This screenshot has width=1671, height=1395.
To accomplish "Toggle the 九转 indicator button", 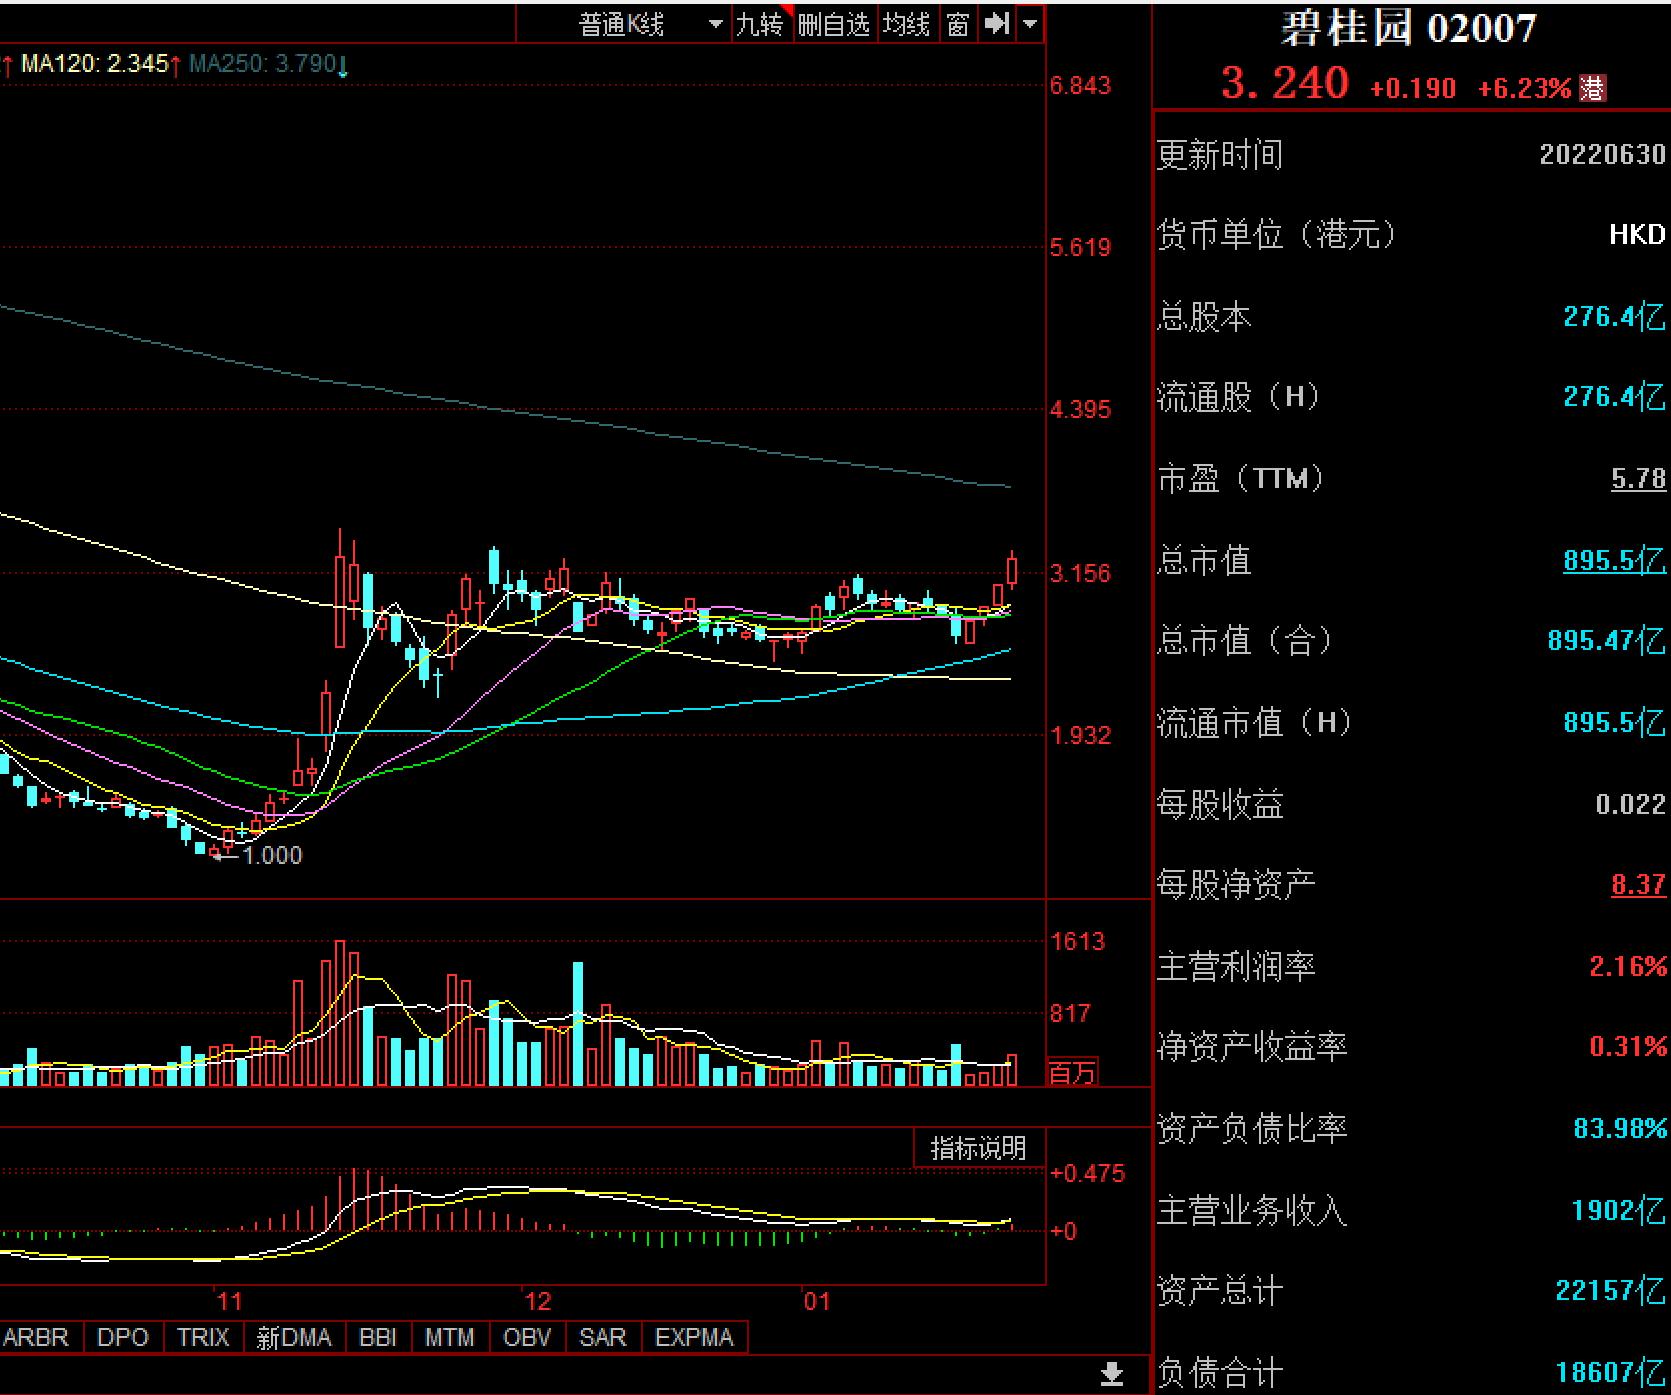I will 762,24.
